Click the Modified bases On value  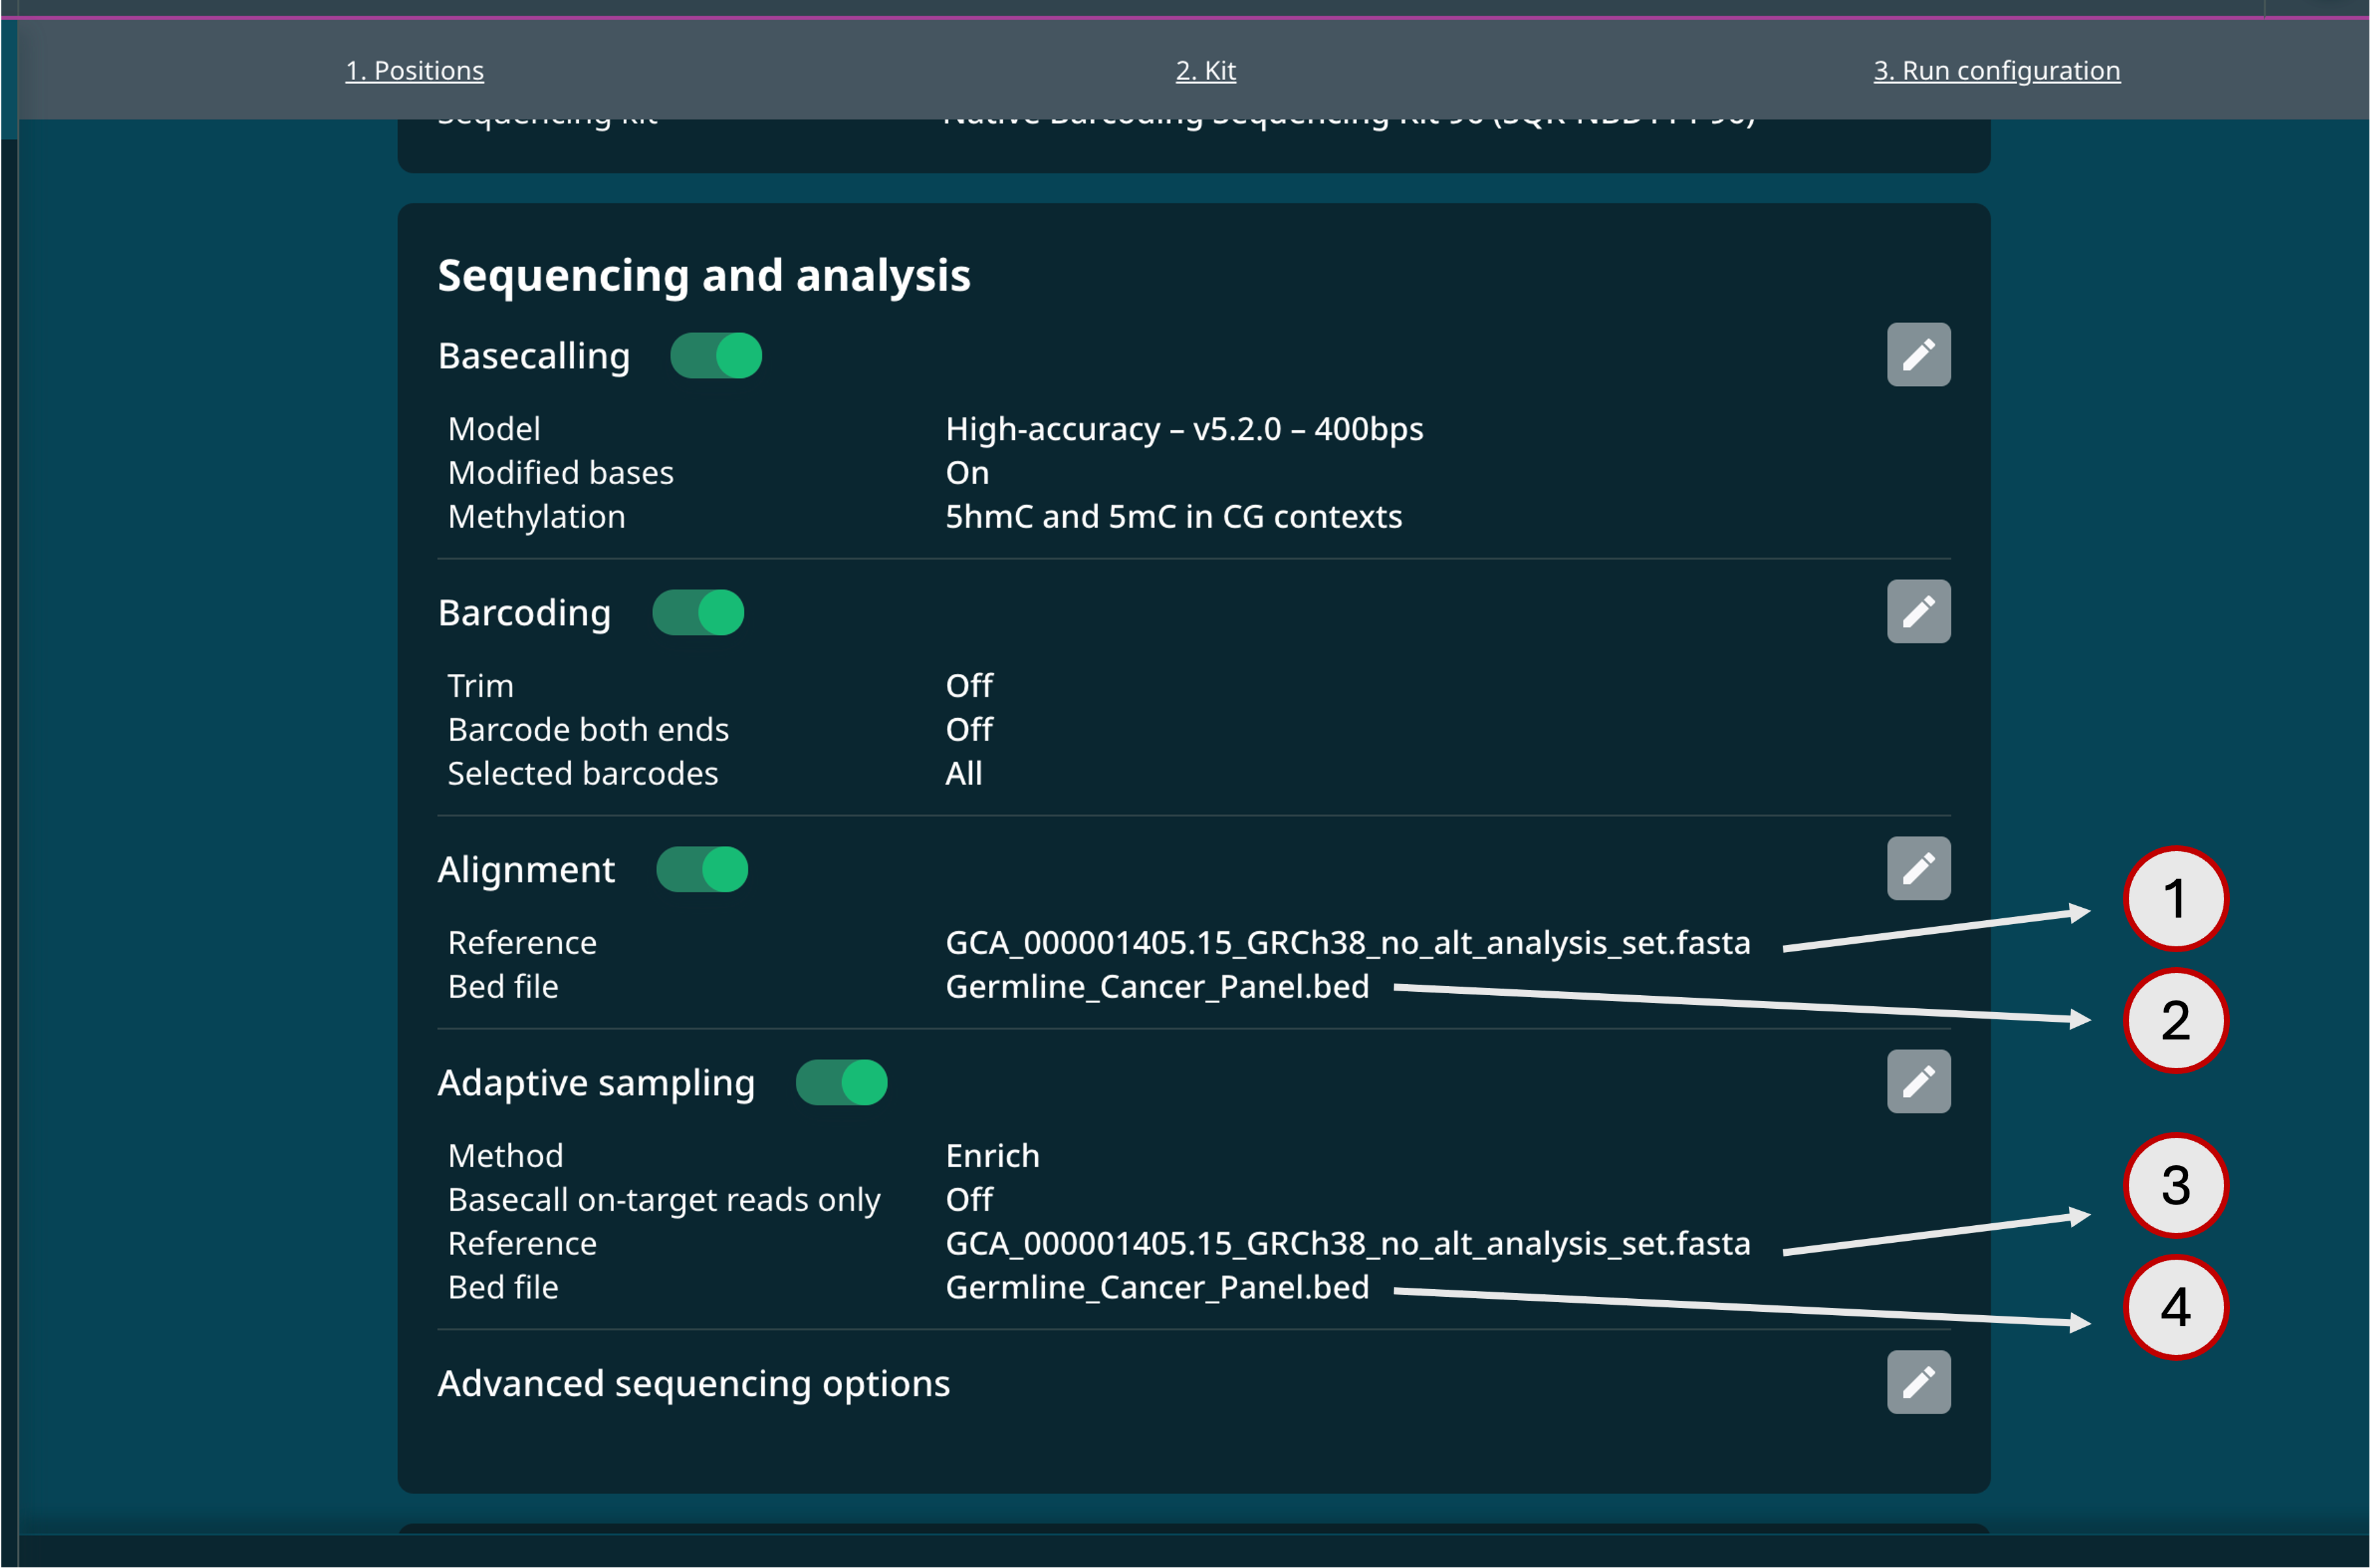pyautogui.click(x=967, y=473)
